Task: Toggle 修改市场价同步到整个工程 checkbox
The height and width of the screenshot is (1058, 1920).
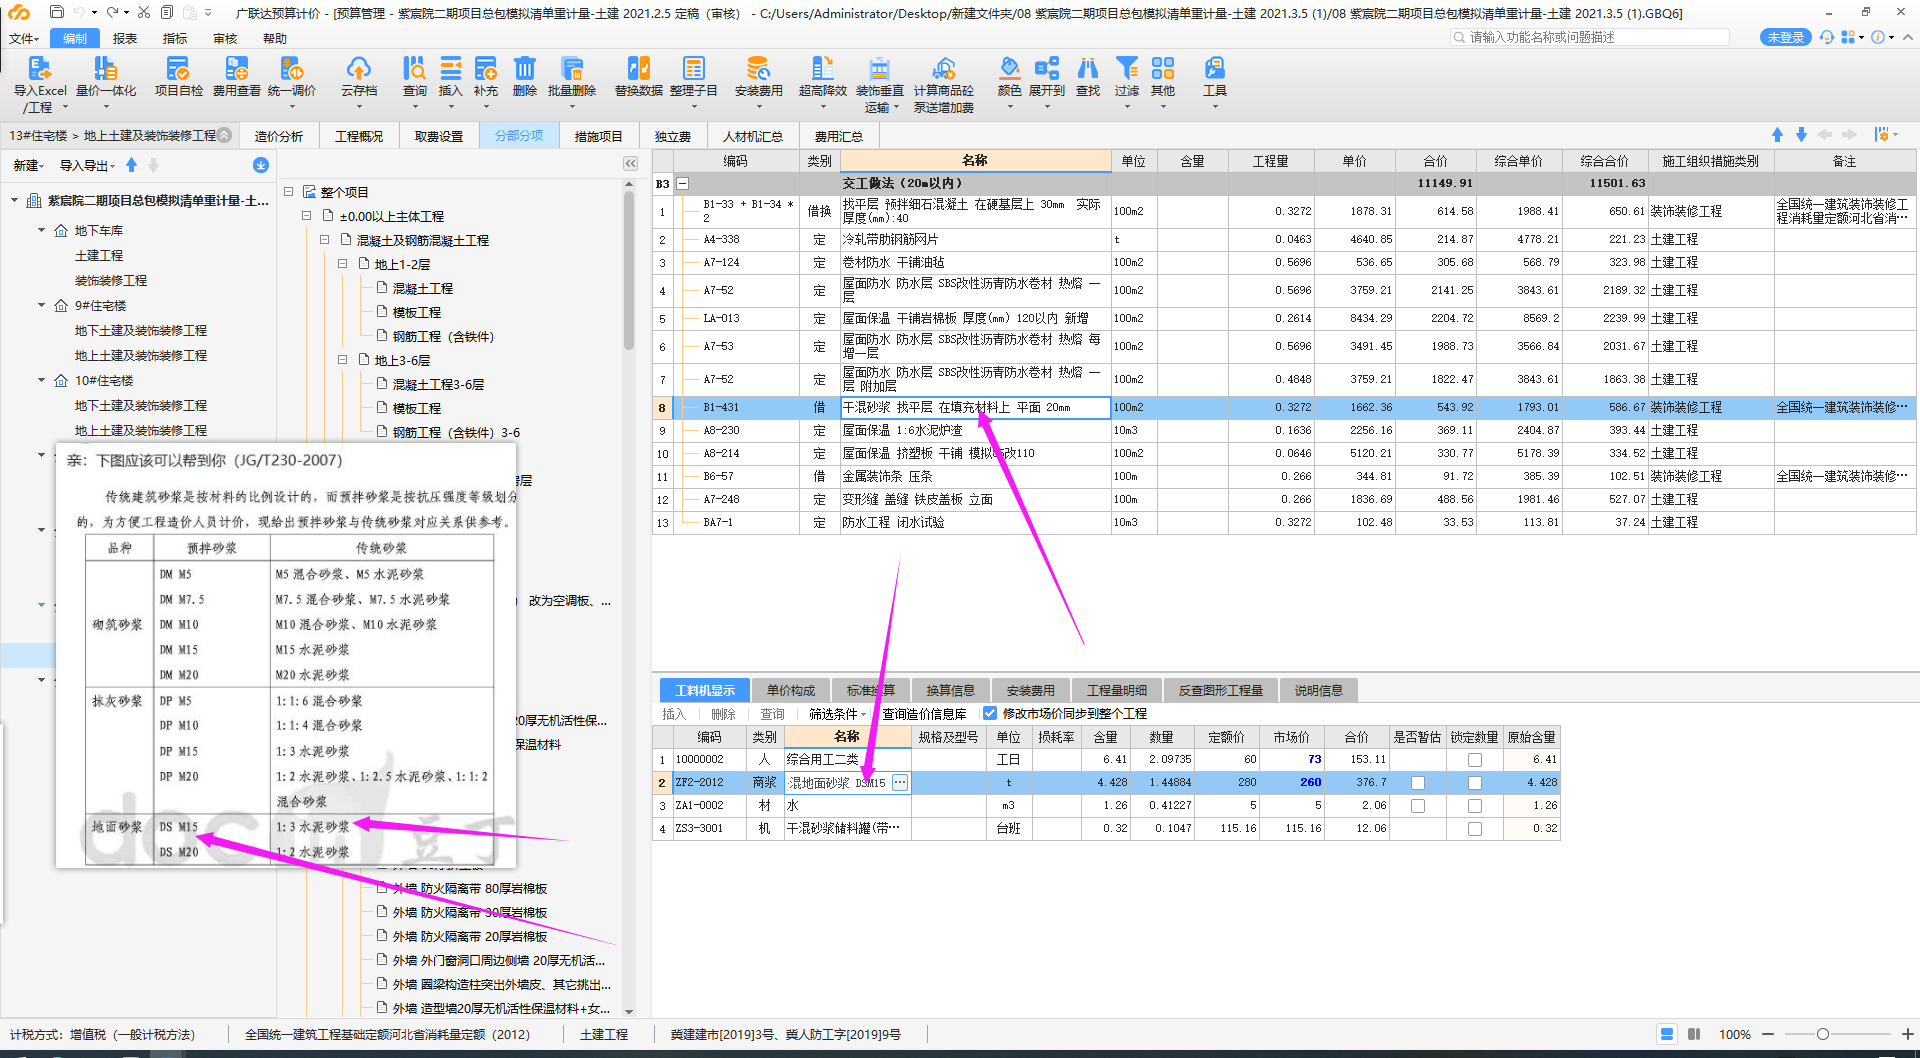Action: 990,714
